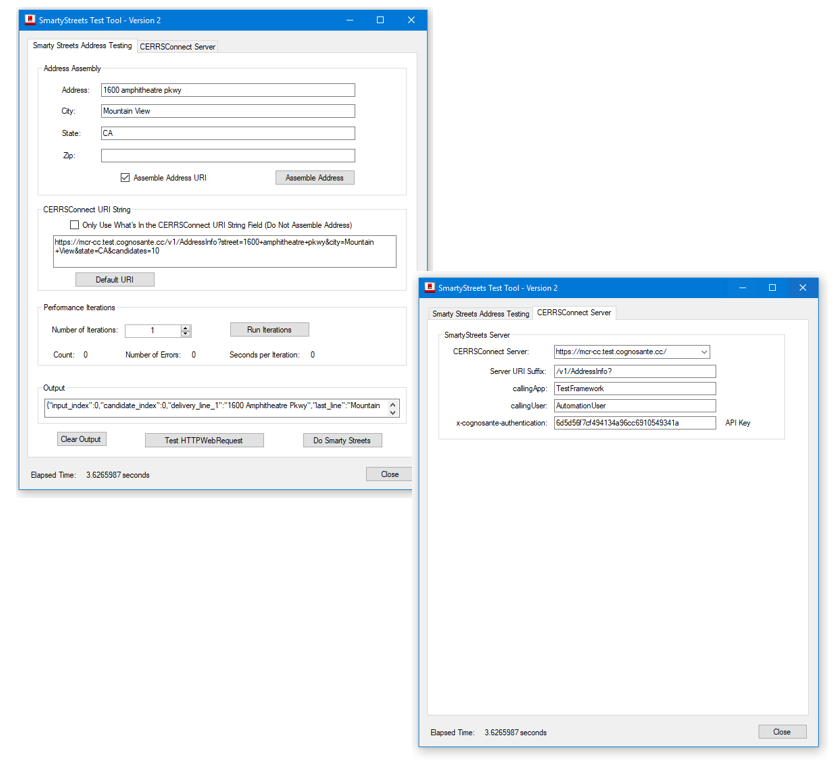
Task: Switch to Smarty Streets Address Testing tab in right window
Action: tap(480, 314)
